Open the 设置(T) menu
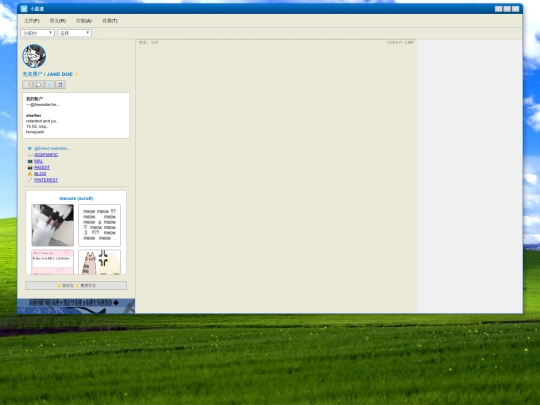Image resolution: width=540 pixels, height=405 pixels. coord(110,21)
